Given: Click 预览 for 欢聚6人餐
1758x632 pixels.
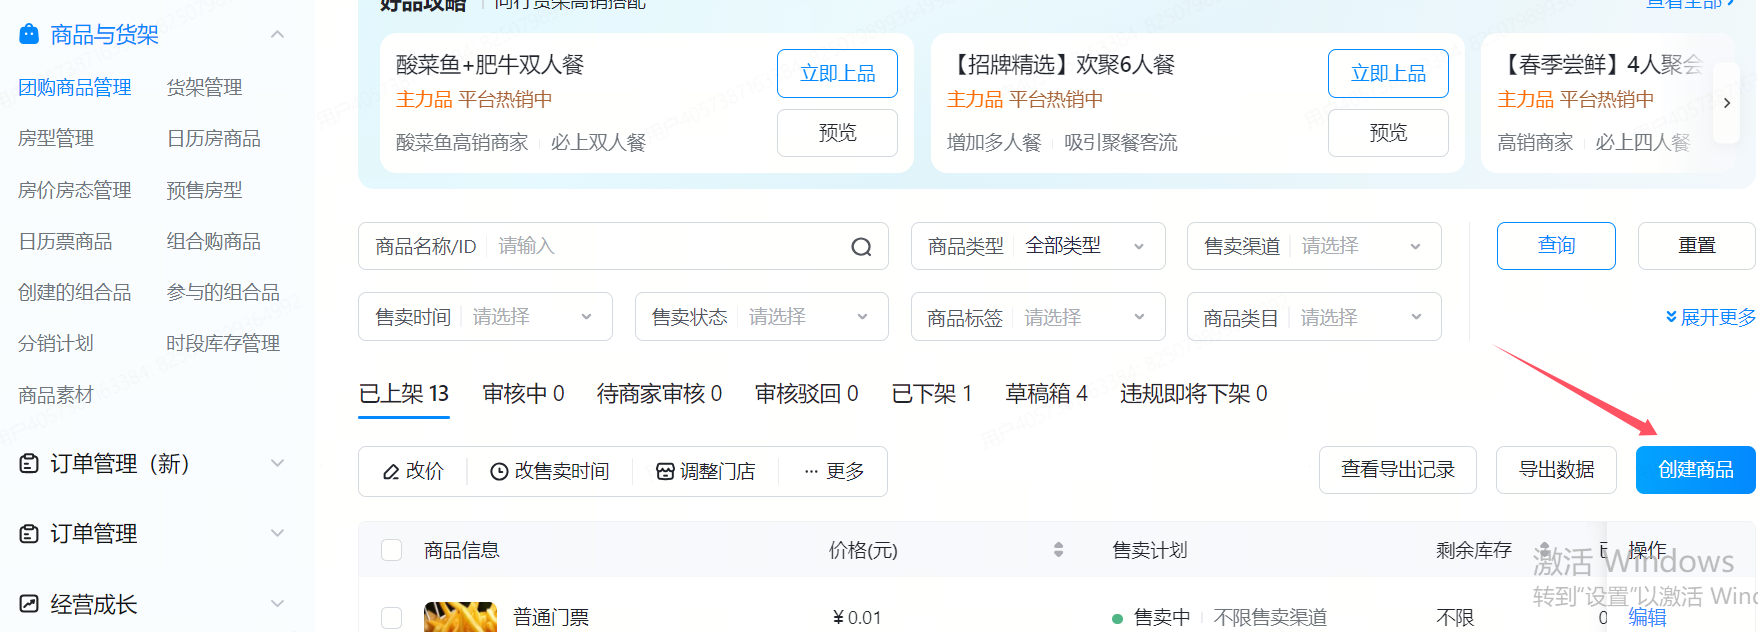Looking at the screenshot, I should point(1388,133).
